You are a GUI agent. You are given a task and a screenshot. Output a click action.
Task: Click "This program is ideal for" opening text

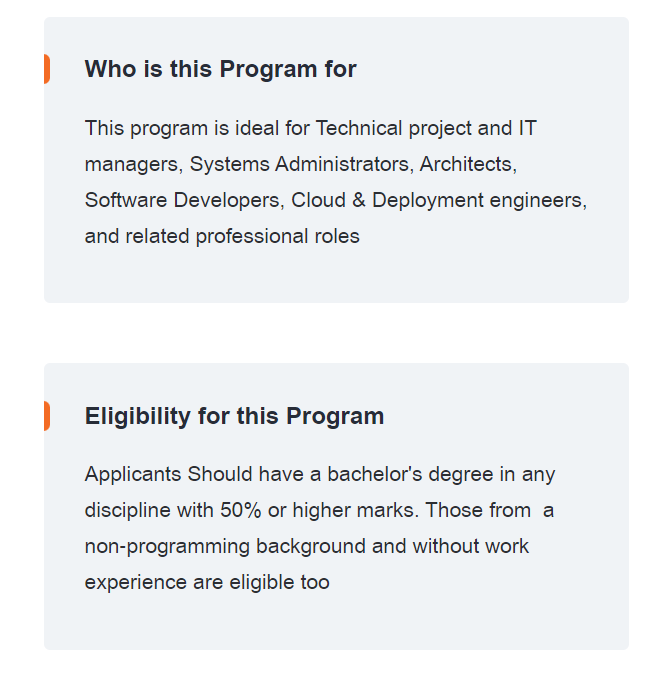click(197, 129)
